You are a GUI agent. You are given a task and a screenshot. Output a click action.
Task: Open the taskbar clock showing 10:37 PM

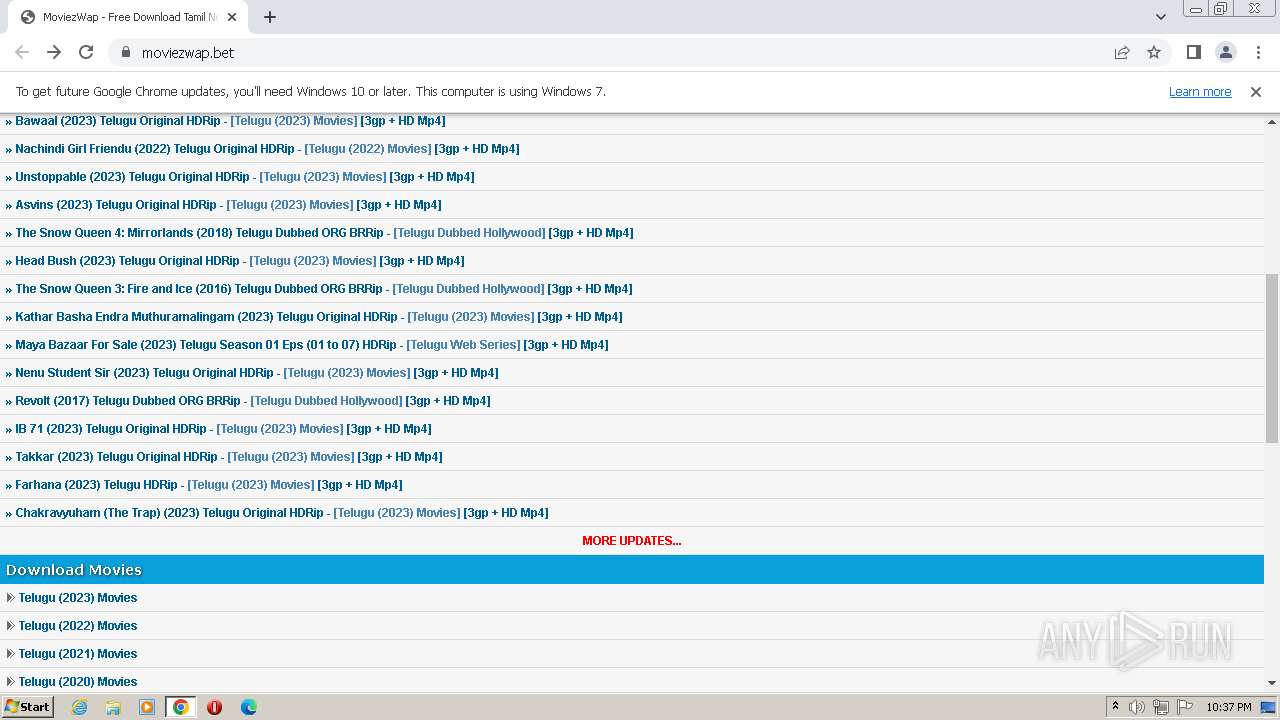[1228, 707]
